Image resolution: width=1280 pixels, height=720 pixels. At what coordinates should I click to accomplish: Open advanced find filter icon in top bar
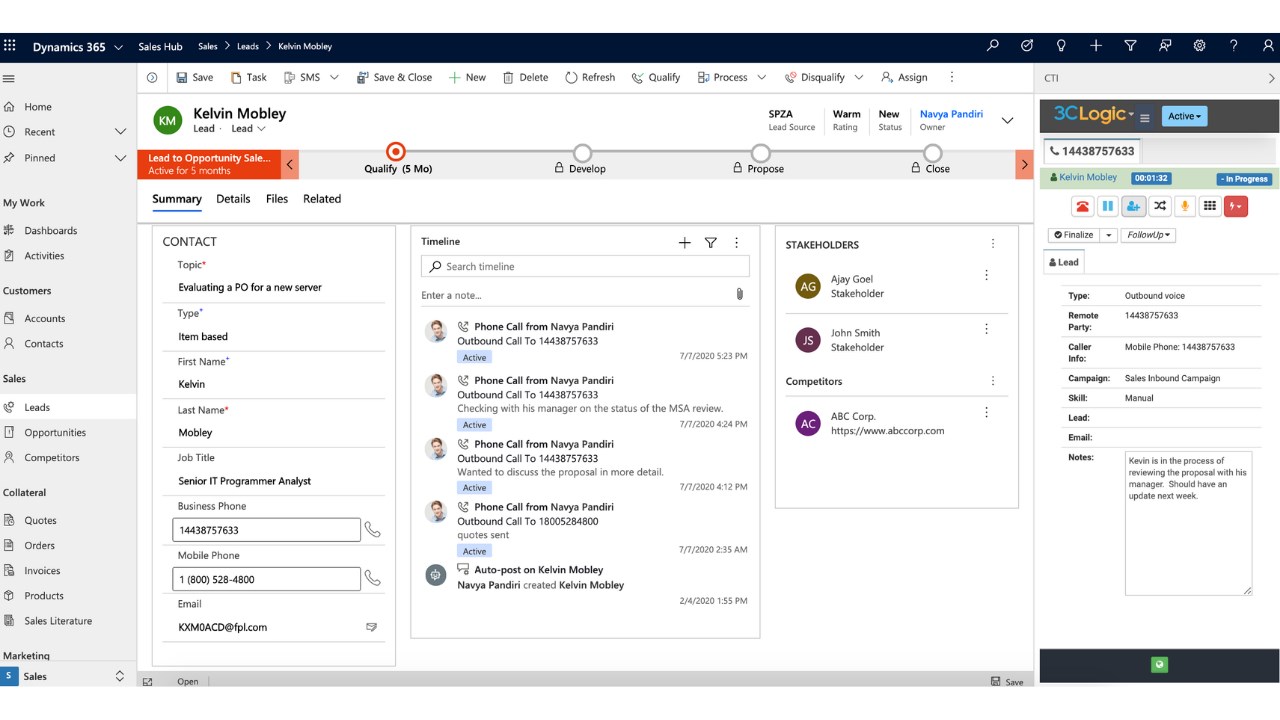(x=1130, y=46)
